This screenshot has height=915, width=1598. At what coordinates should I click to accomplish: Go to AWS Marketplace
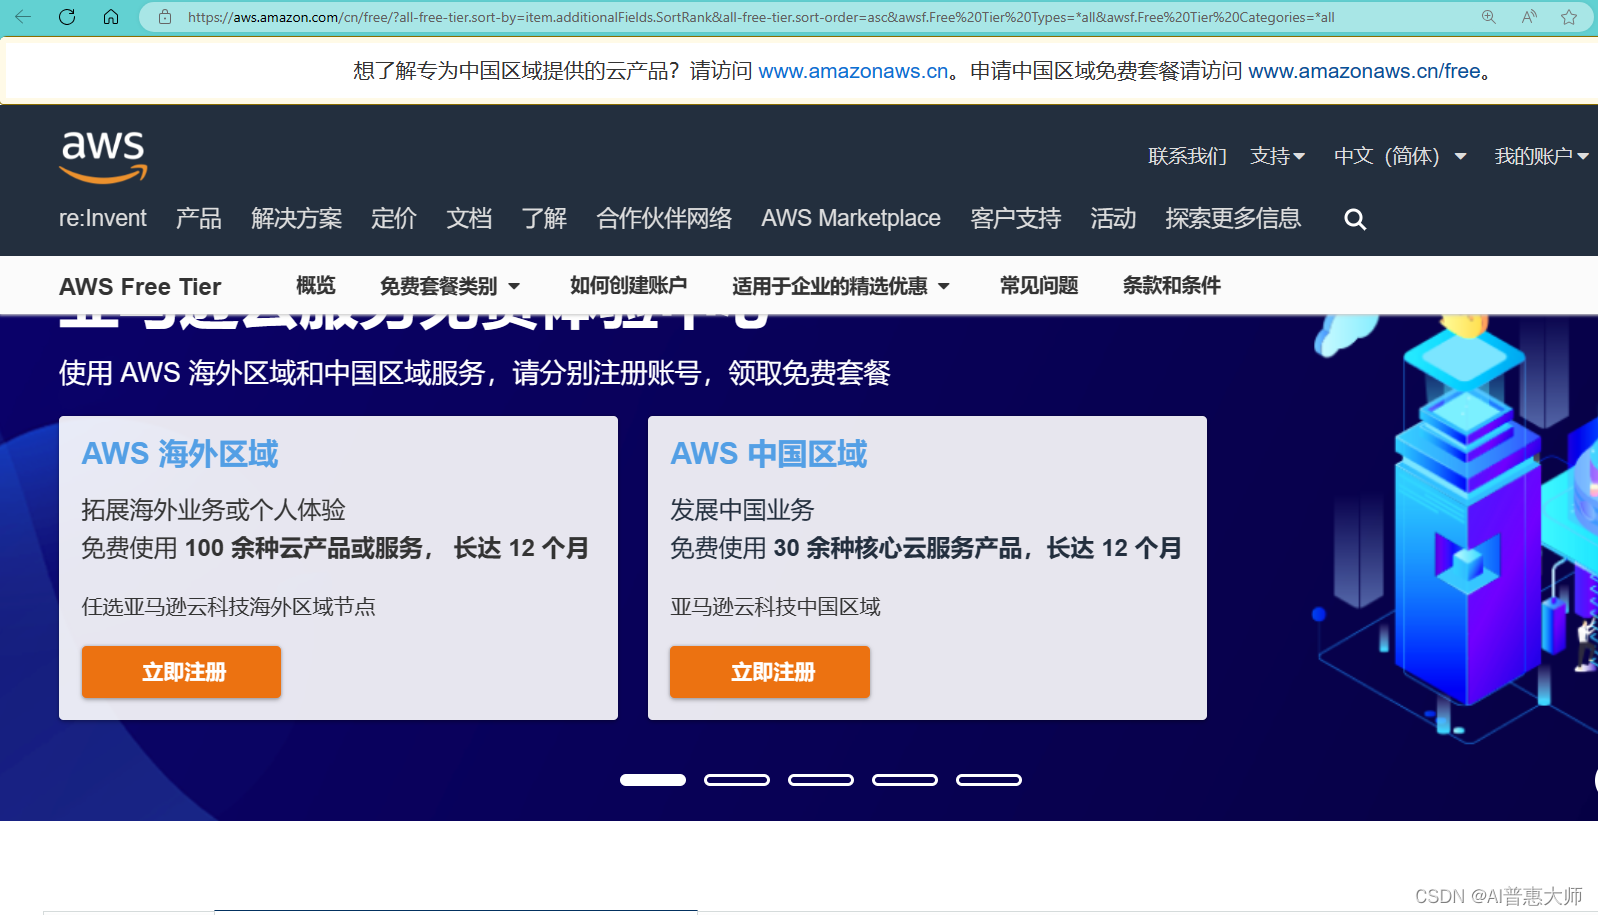[x=851, y=218]
